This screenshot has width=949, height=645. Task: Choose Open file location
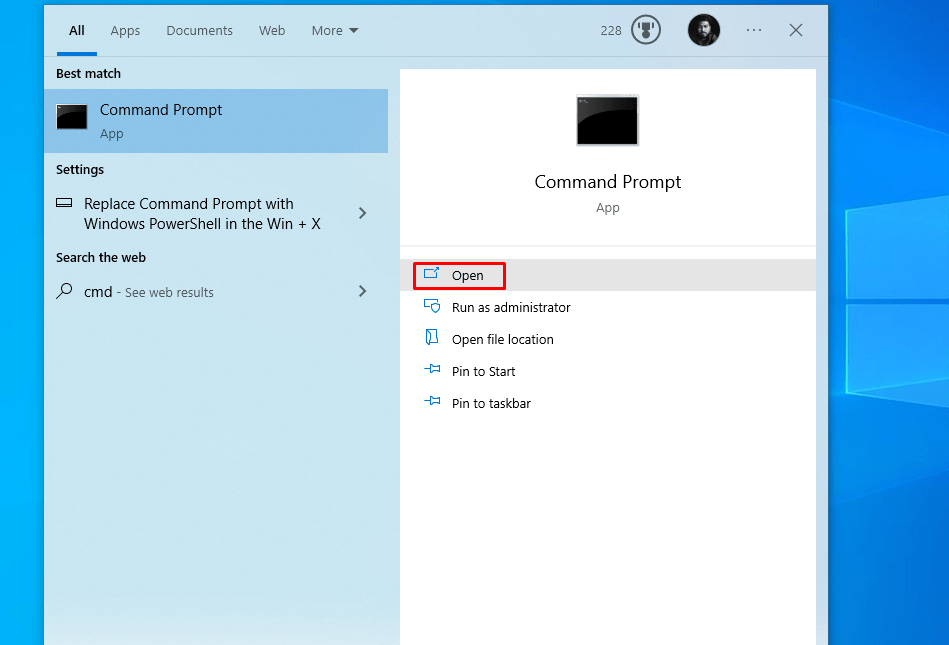pyautogui.click(x=608, y=339)
